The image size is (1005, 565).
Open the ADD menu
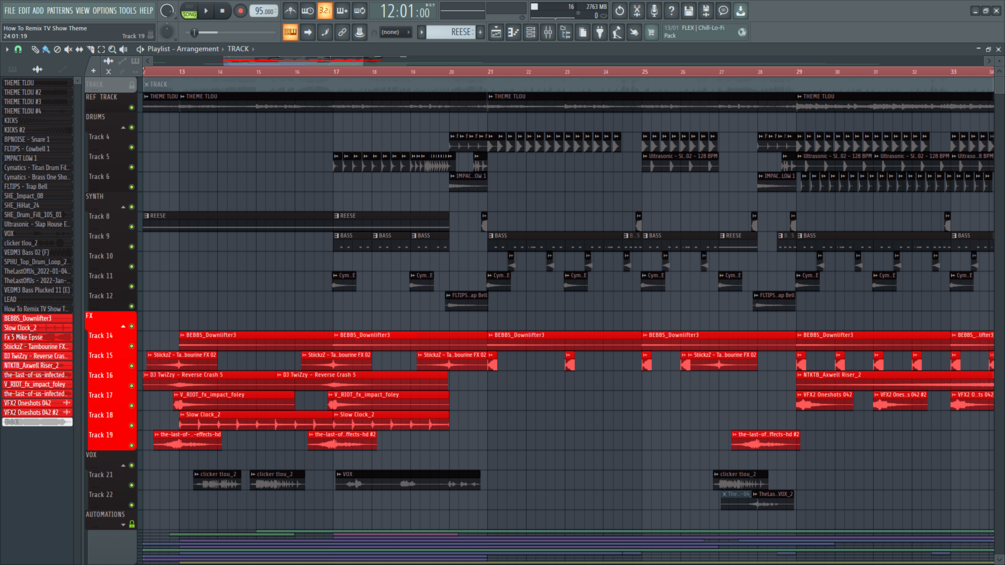point(38,11)
